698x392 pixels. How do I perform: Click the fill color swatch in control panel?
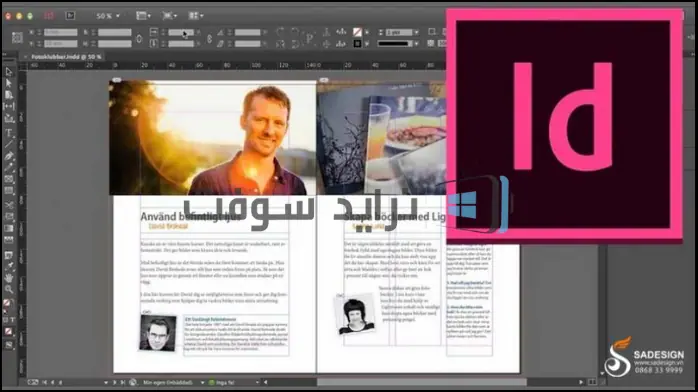click(357, 32)
